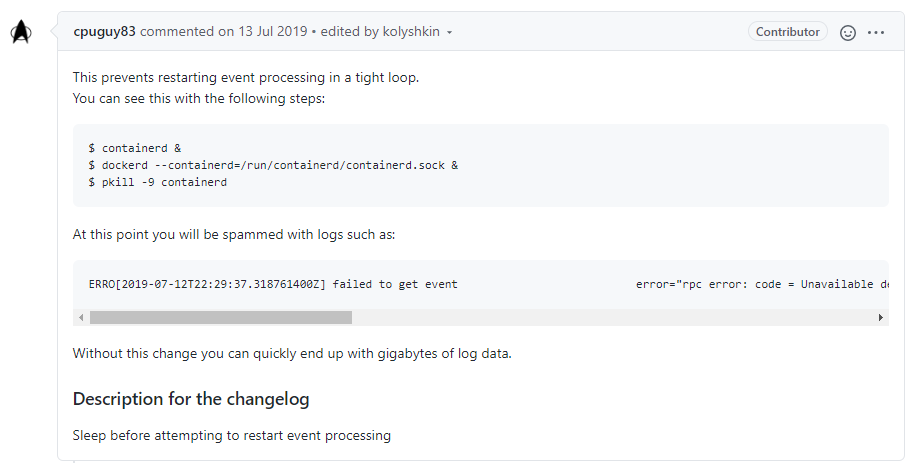Click the "Without this change" paragraph
The image size is (907, 463).
[292, 353]
